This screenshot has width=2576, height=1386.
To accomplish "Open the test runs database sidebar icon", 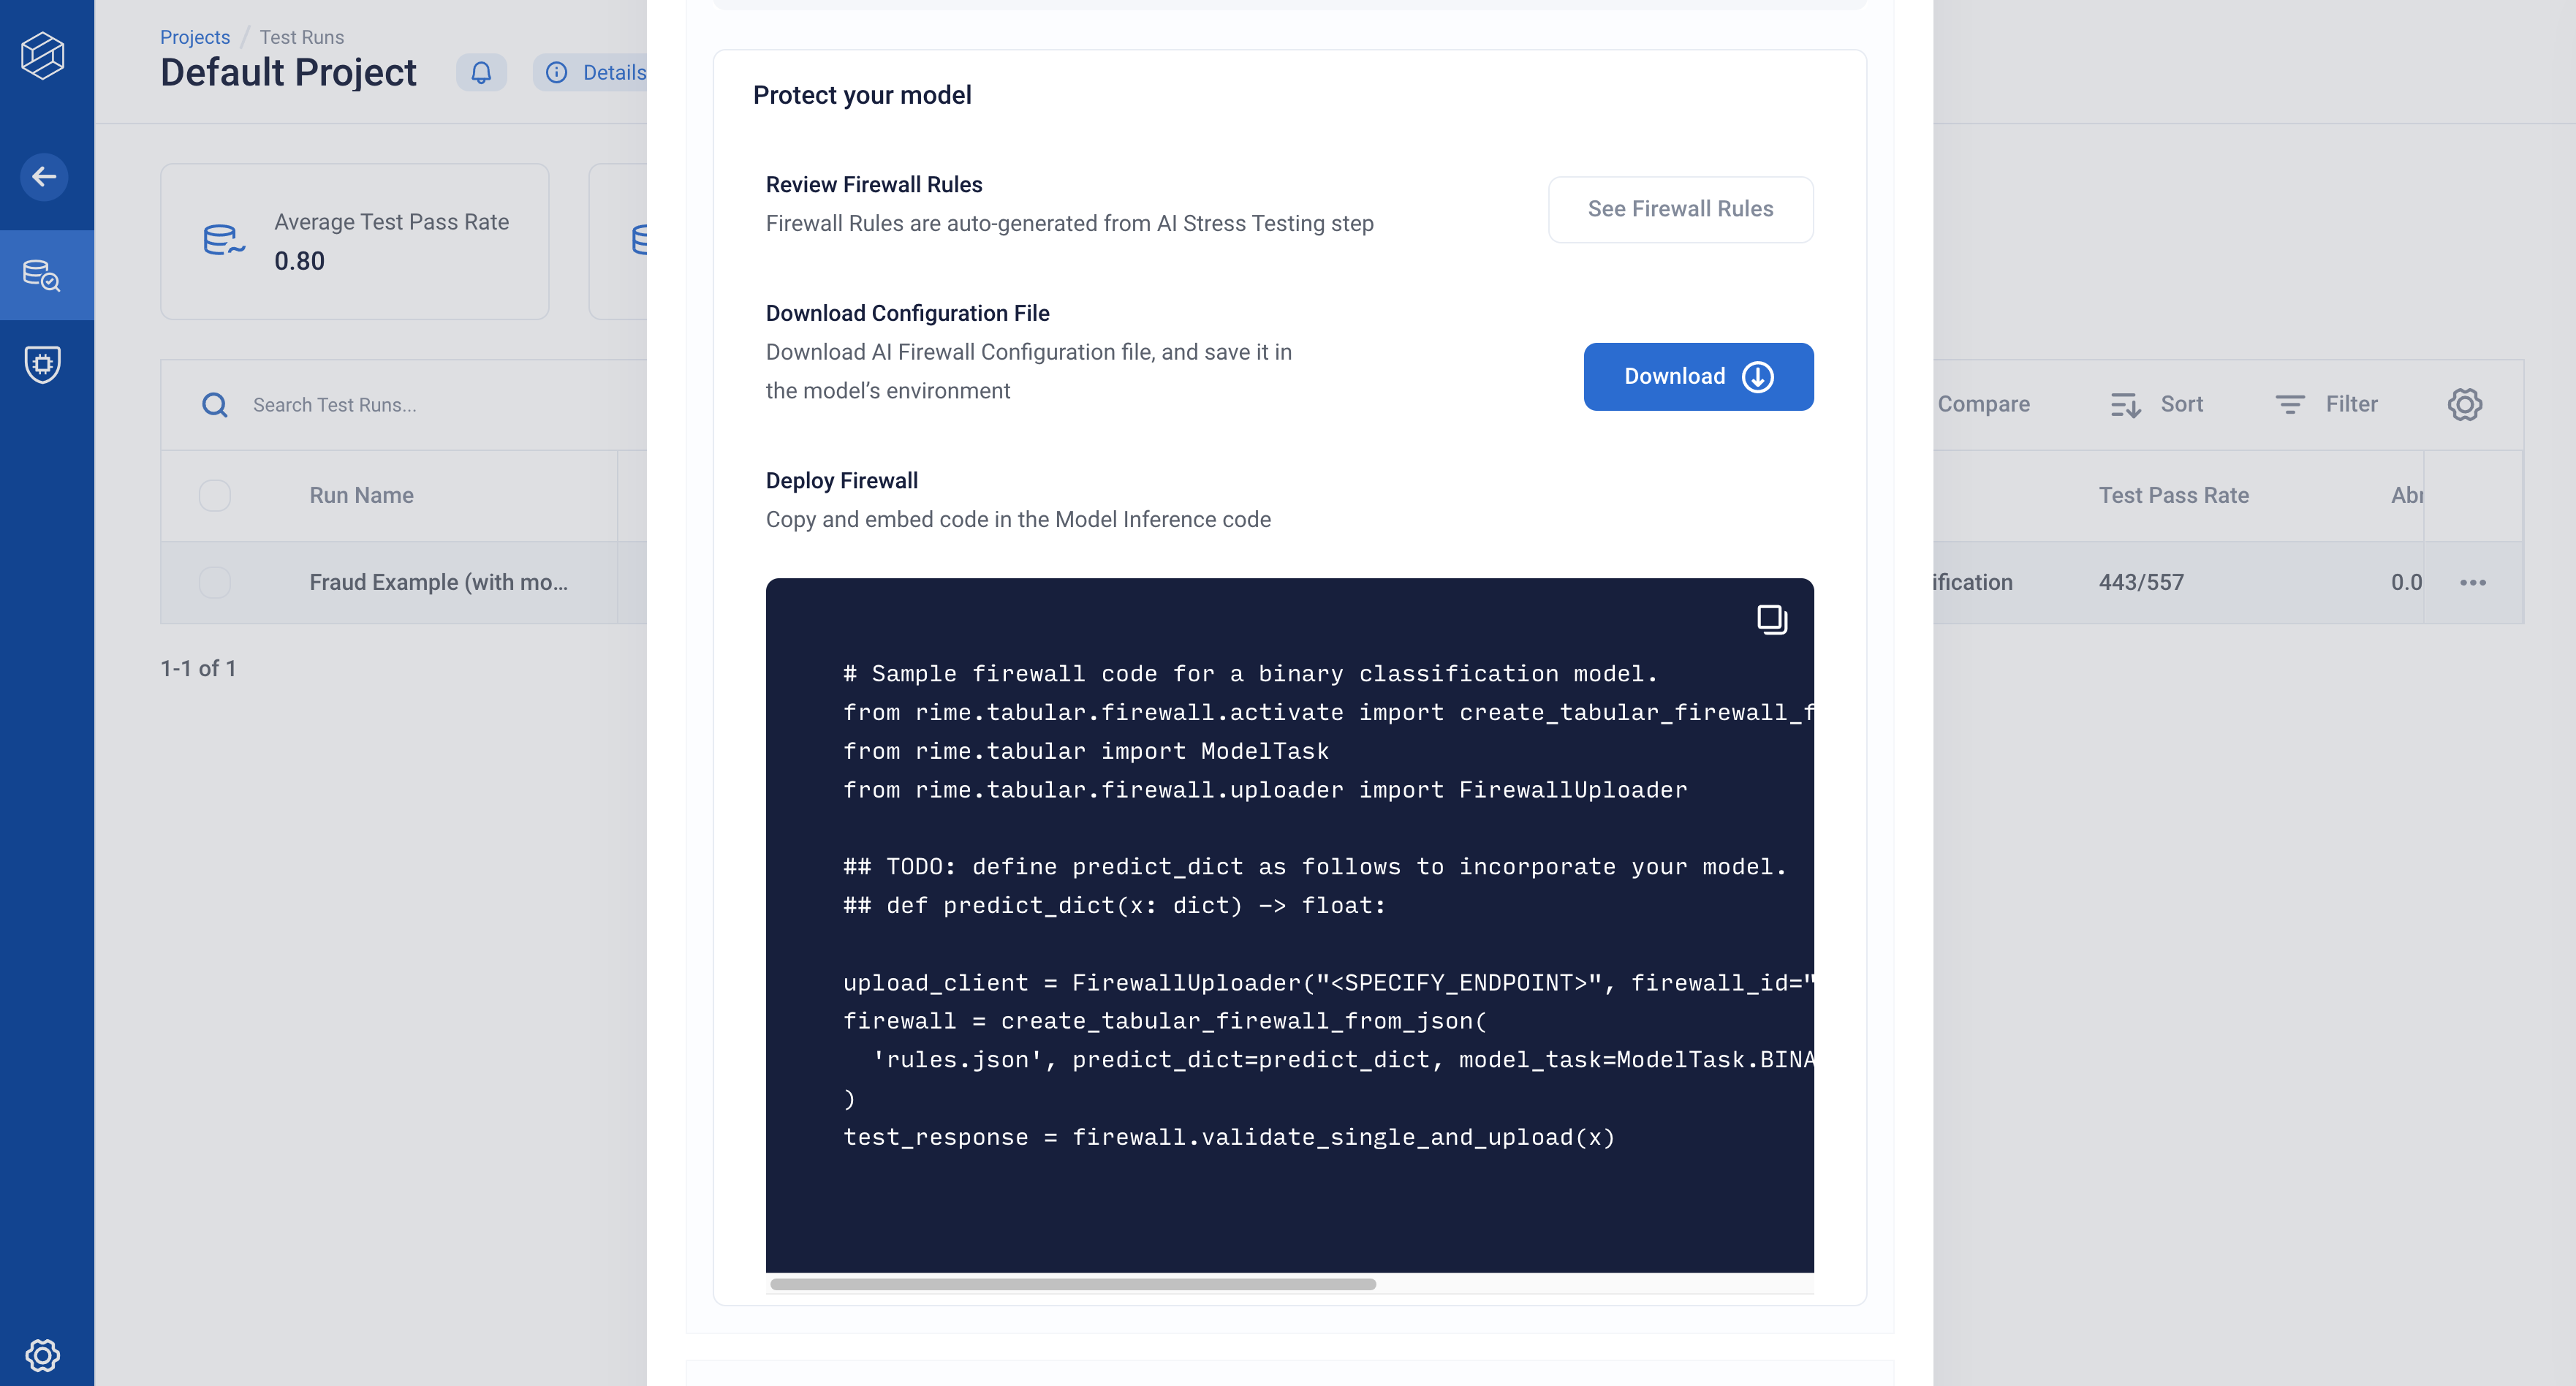I will coord(43,275).
